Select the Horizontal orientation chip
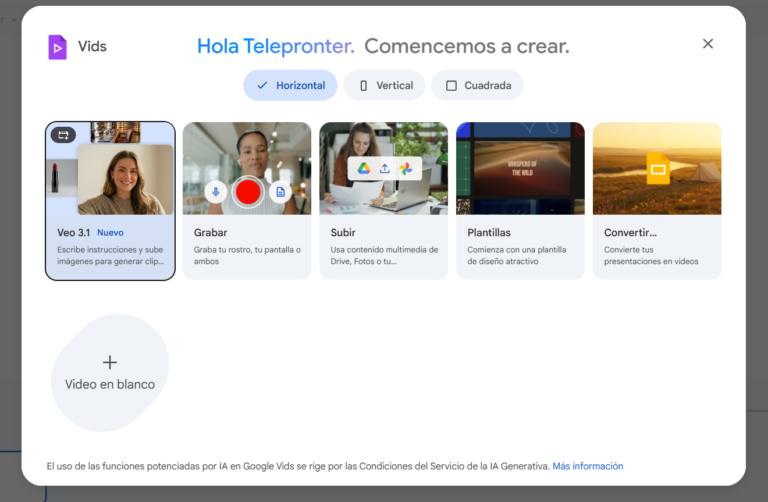Viewport: 768px width, 502px height. coord(290,85)
